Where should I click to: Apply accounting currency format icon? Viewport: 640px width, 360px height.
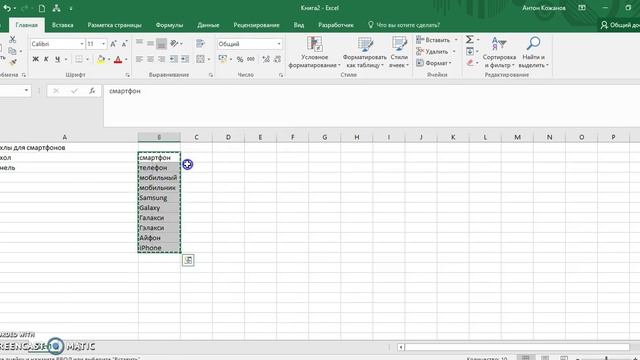click(222, 59)
